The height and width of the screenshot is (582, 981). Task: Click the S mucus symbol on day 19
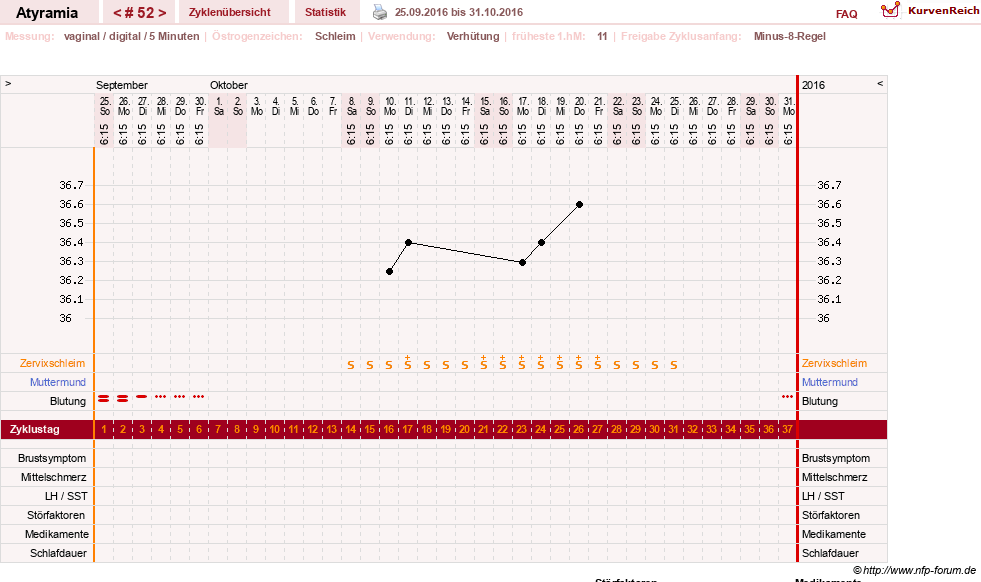click(446, 365)
